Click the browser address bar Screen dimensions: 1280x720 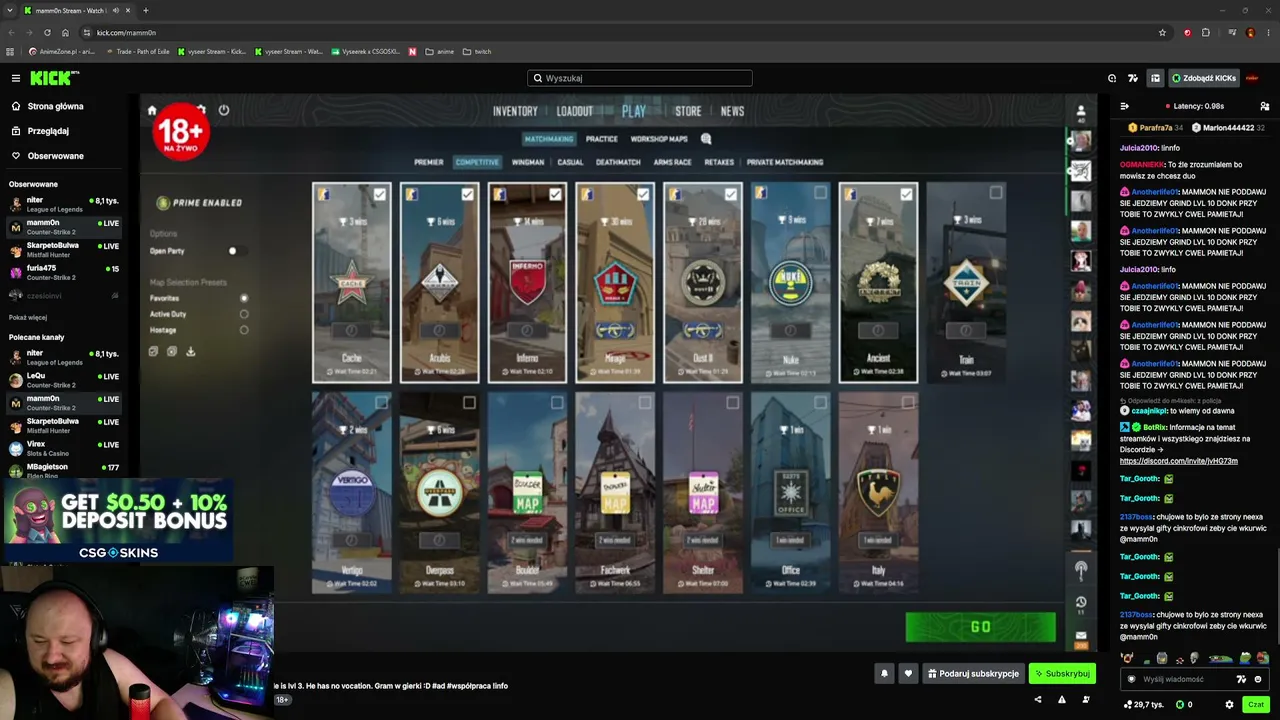tap(620, 33)
